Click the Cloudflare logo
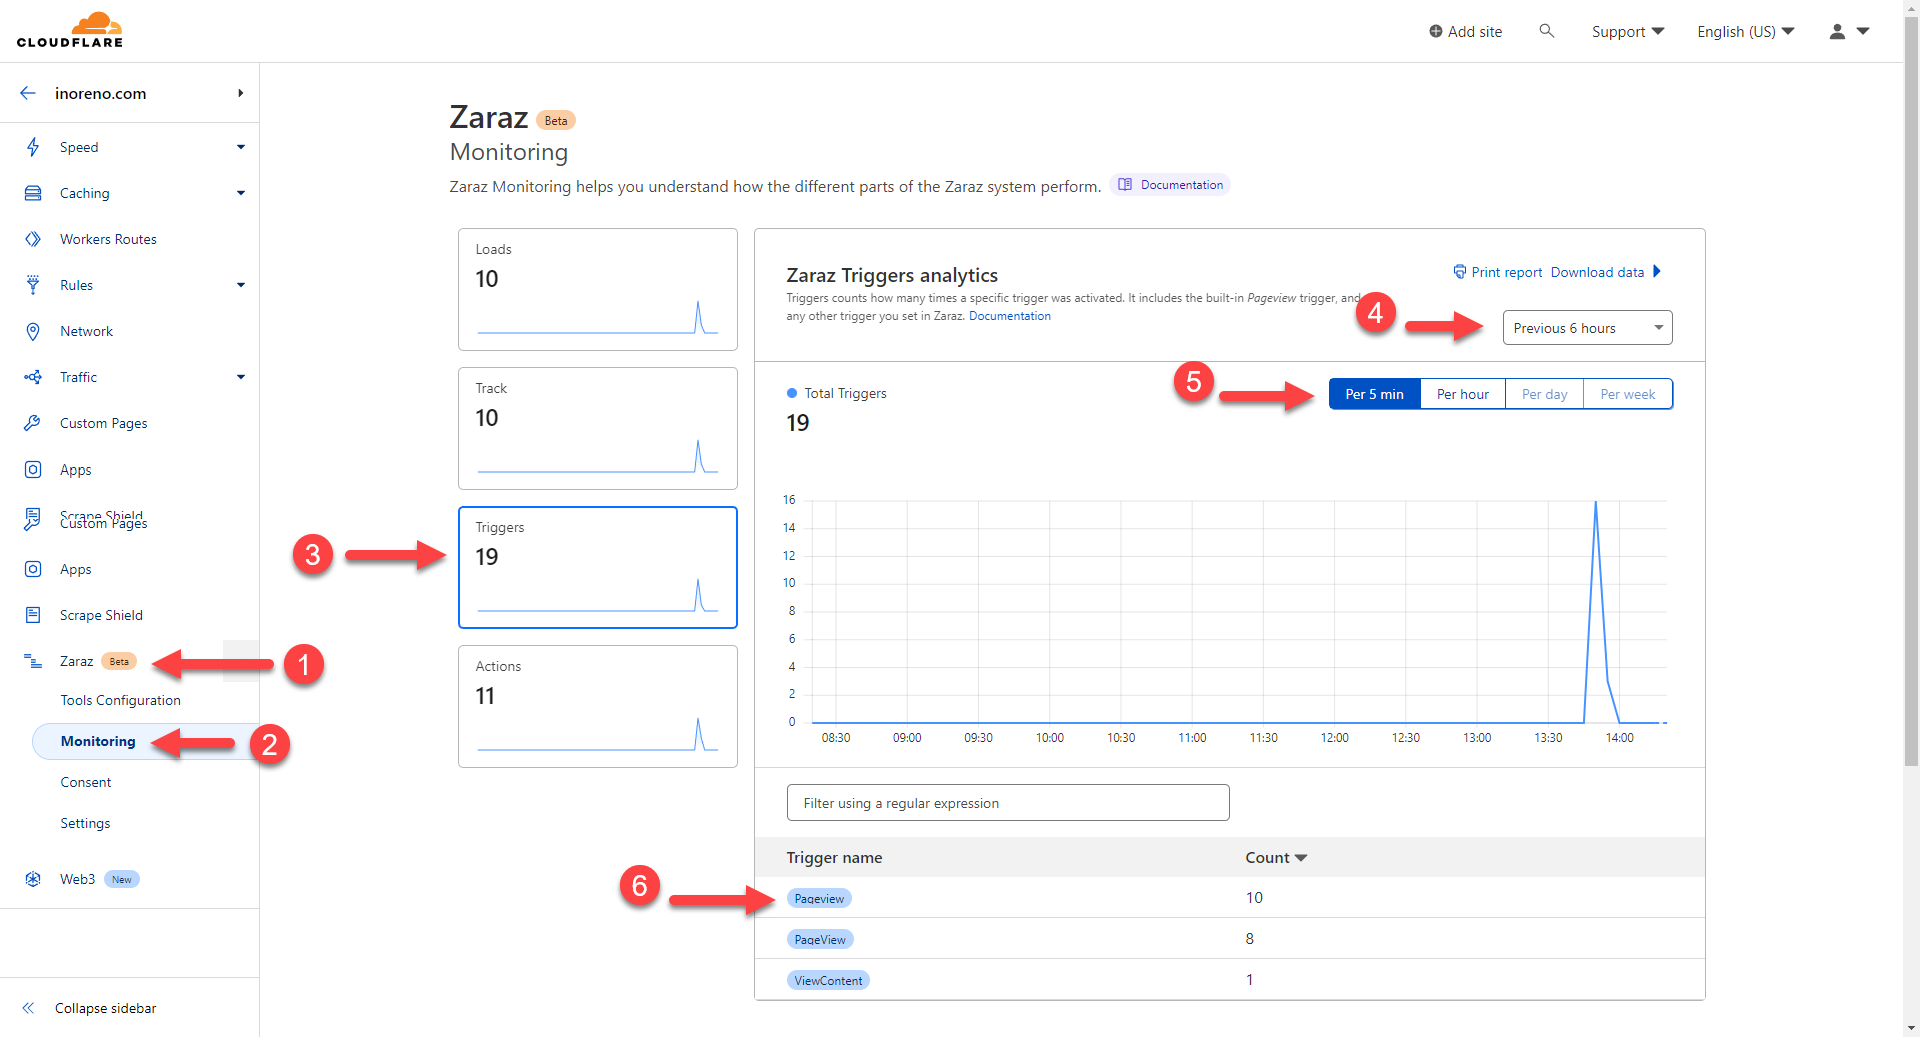 (70, 30)
